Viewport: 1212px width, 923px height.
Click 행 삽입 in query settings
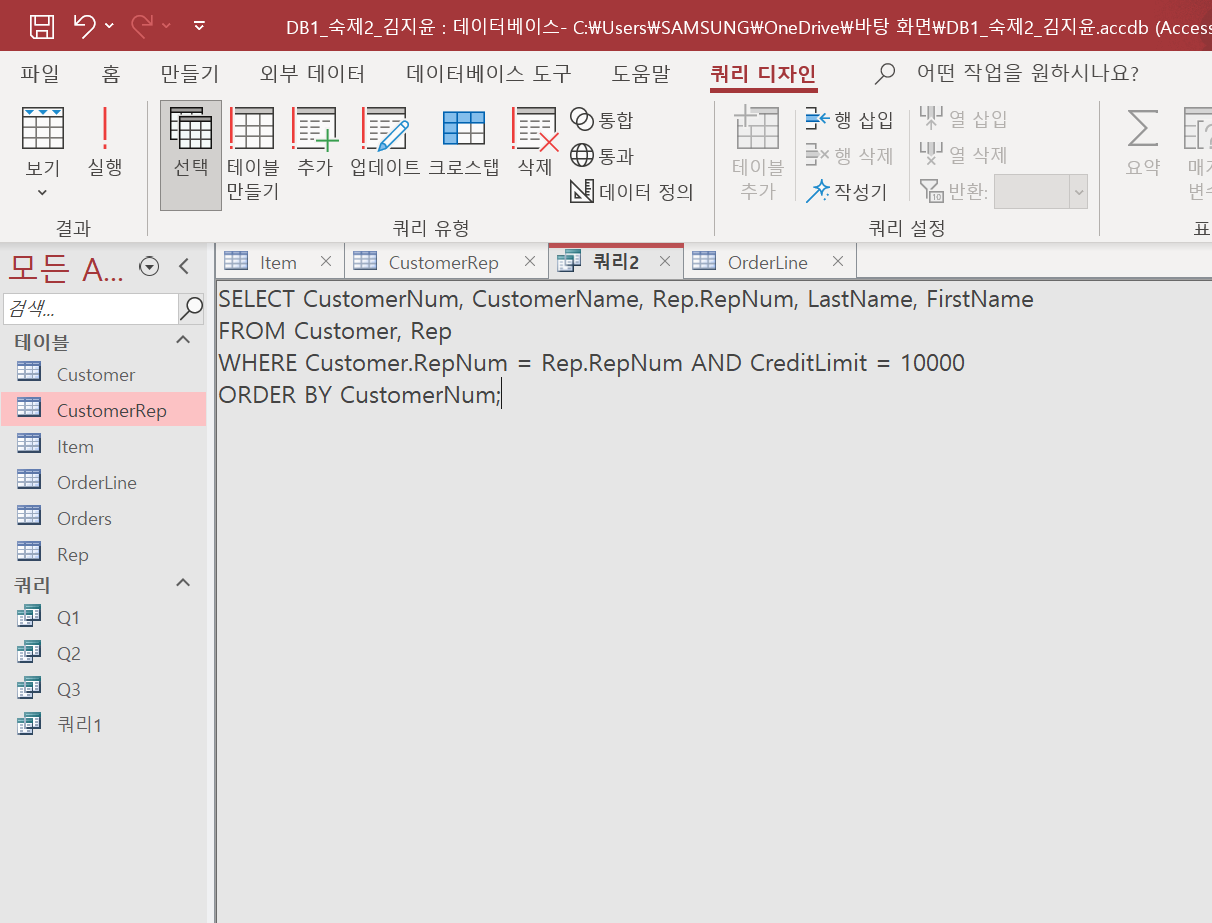[850, 120]
